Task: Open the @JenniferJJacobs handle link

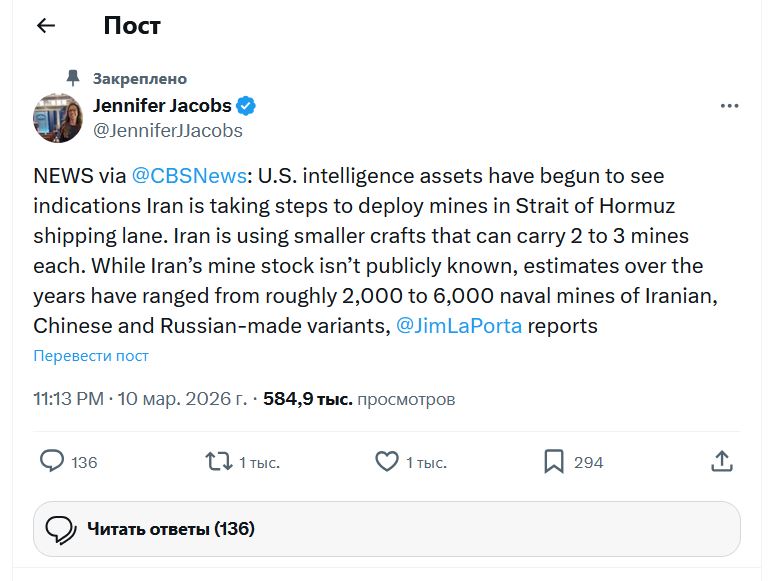Action: pos(167,130)
